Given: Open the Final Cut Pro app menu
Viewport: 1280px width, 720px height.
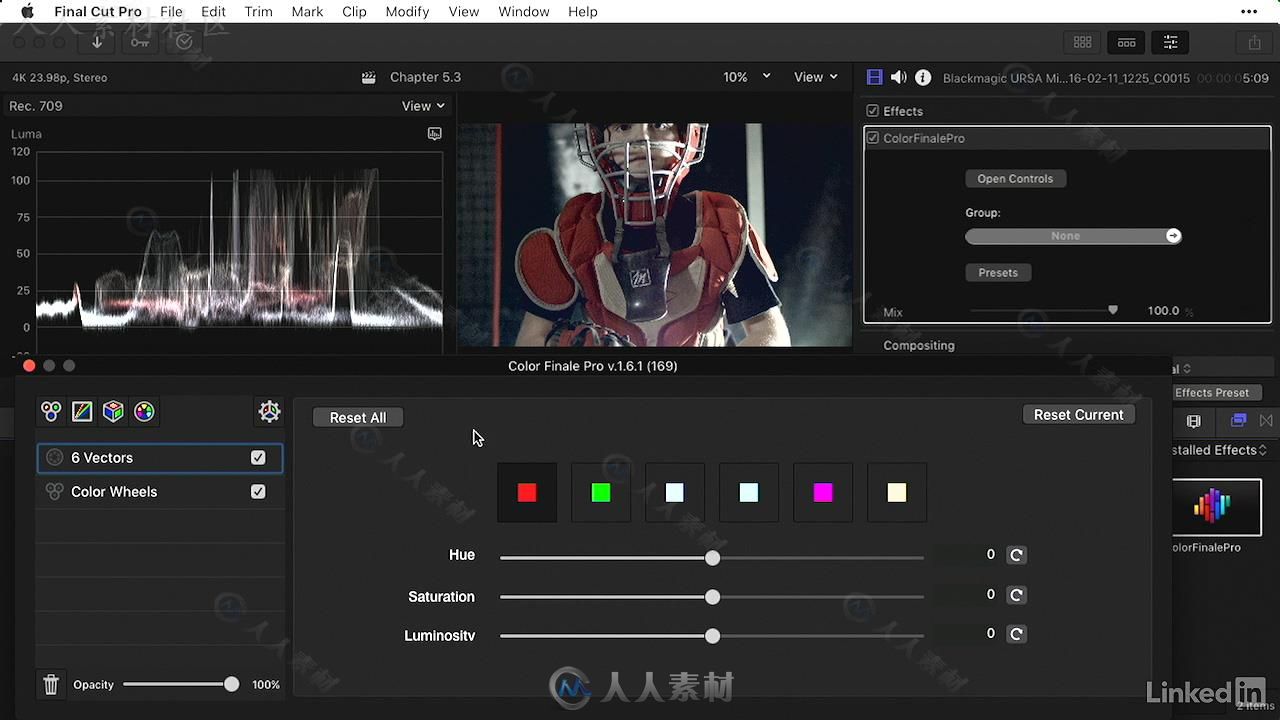Looking at the screenshot, I should (x=98, y=11).
